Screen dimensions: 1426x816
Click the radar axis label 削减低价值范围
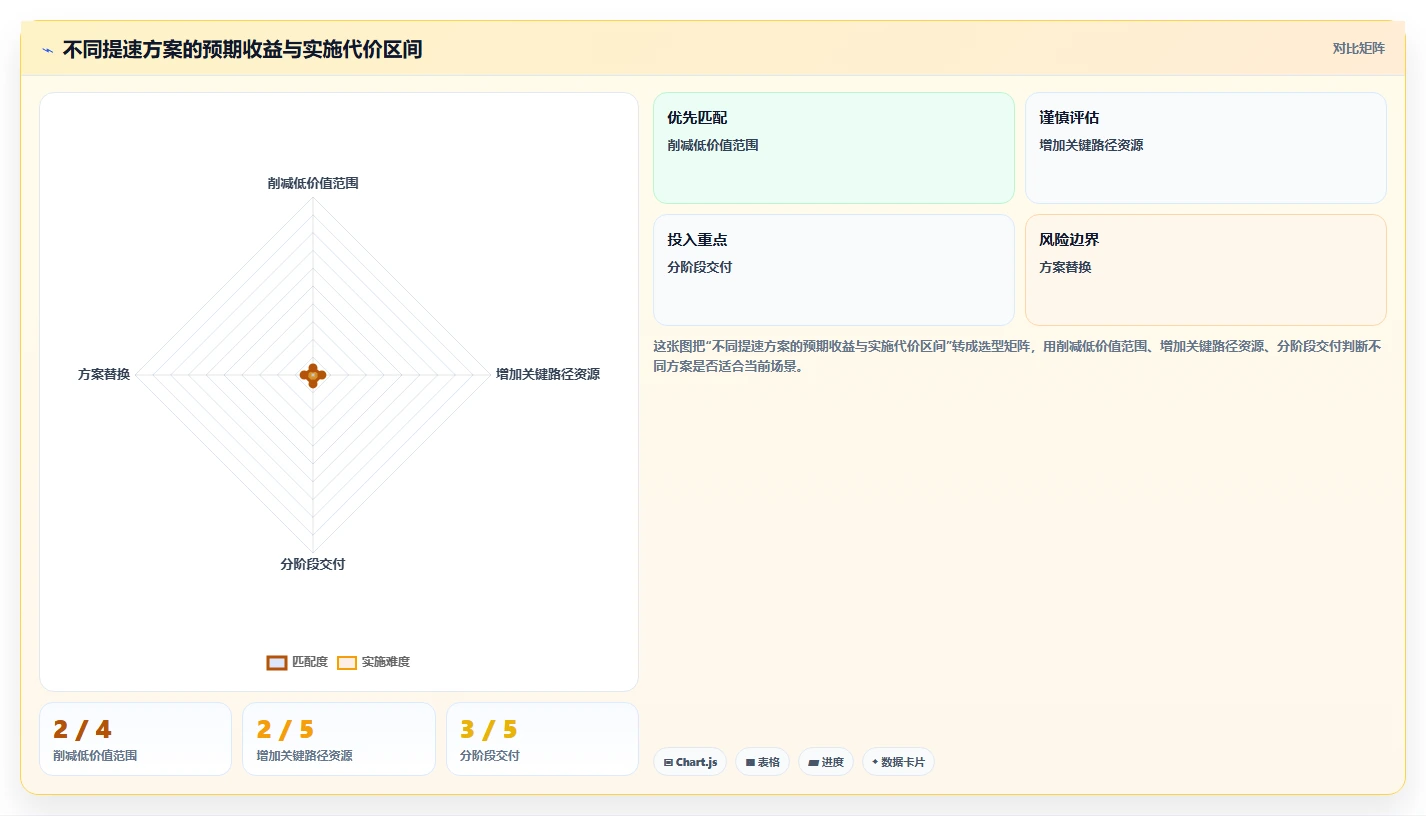click(313, 183)
